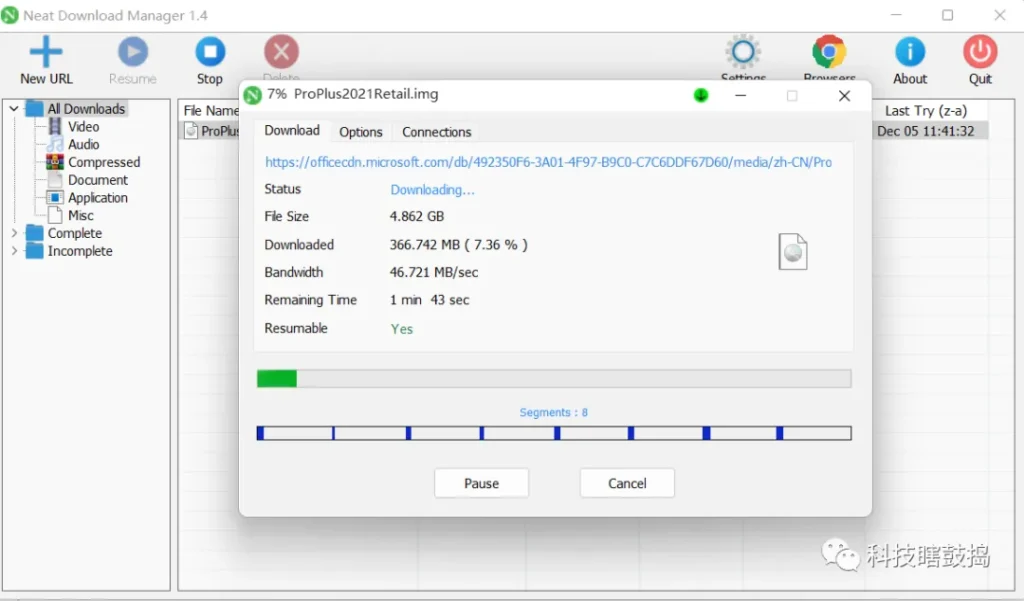Select the All Downloads tree label
This screenshot has height=601, width=1024.
coord(86,108)
